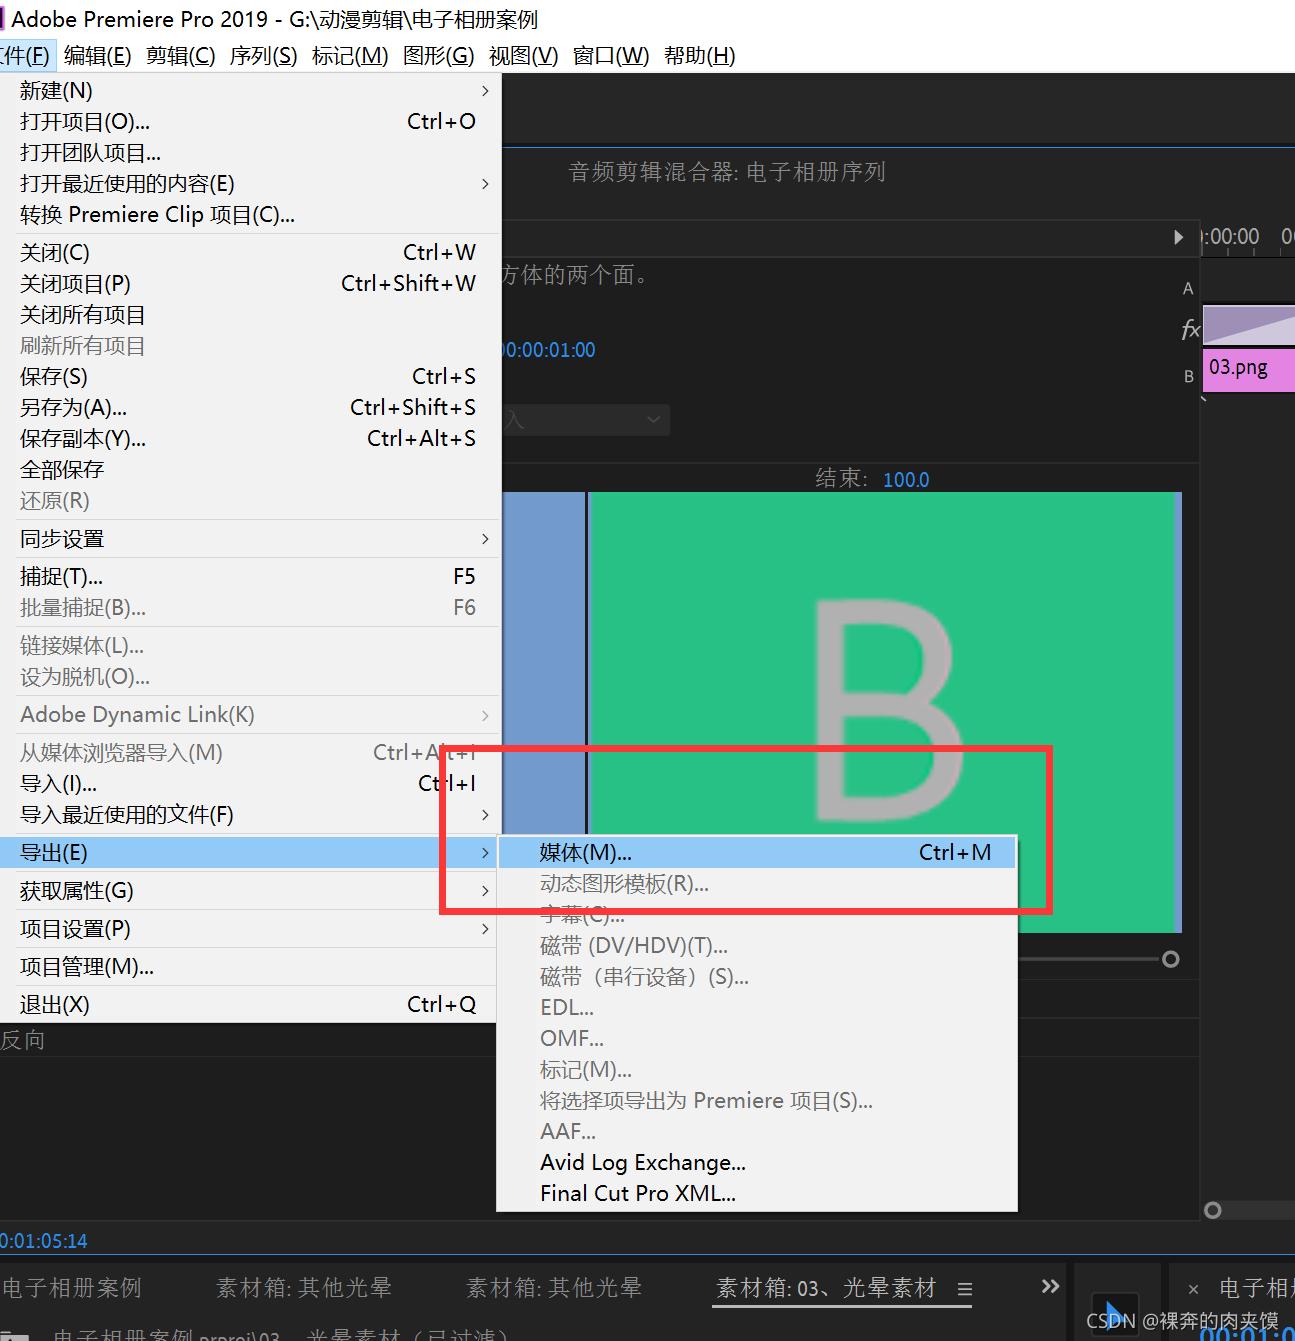
Task: Choose 打开项目(O)... menu entry
Action: point(249,122)
